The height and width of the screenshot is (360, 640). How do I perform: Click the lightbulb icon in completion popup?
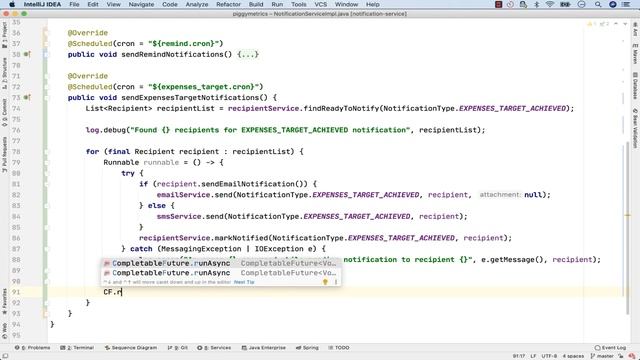[325, 282]
